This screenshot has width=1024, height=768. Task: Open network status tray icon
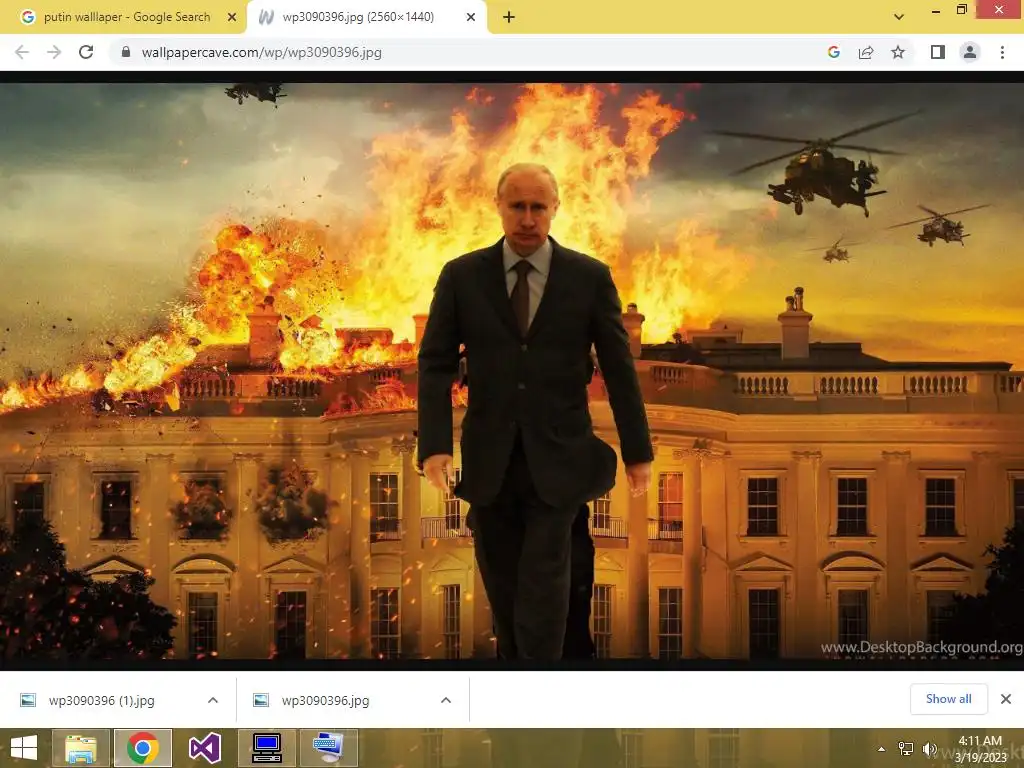point(906,749)
